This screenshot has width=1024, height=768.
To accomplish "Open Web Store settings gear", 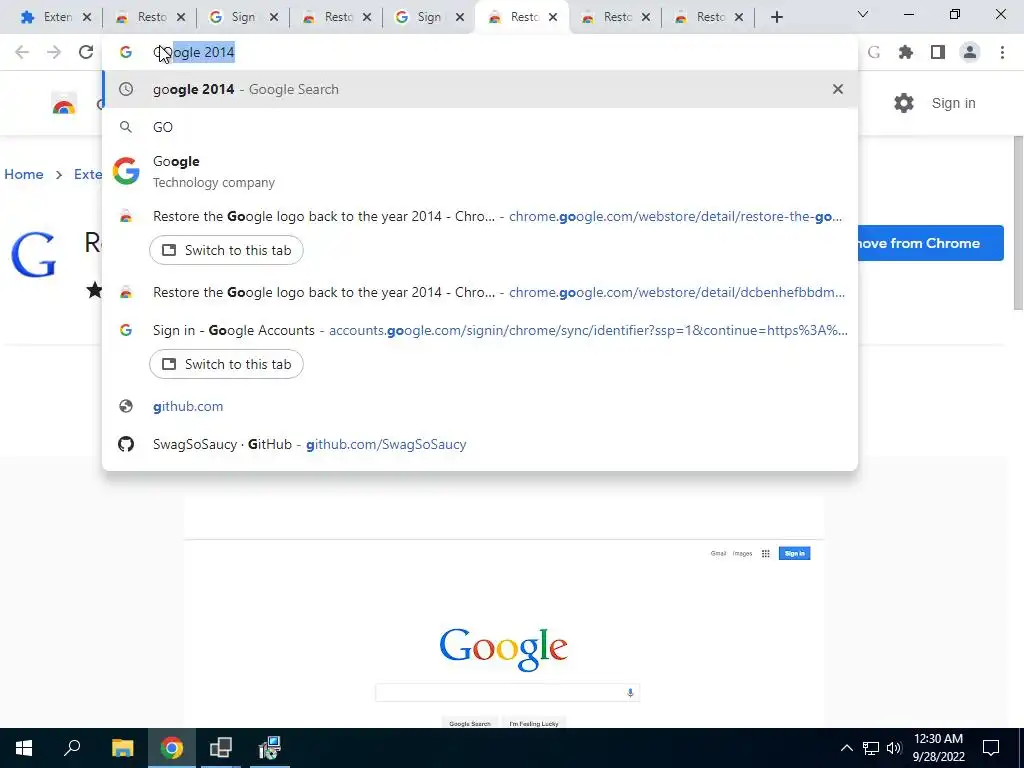I will point(904,103).
